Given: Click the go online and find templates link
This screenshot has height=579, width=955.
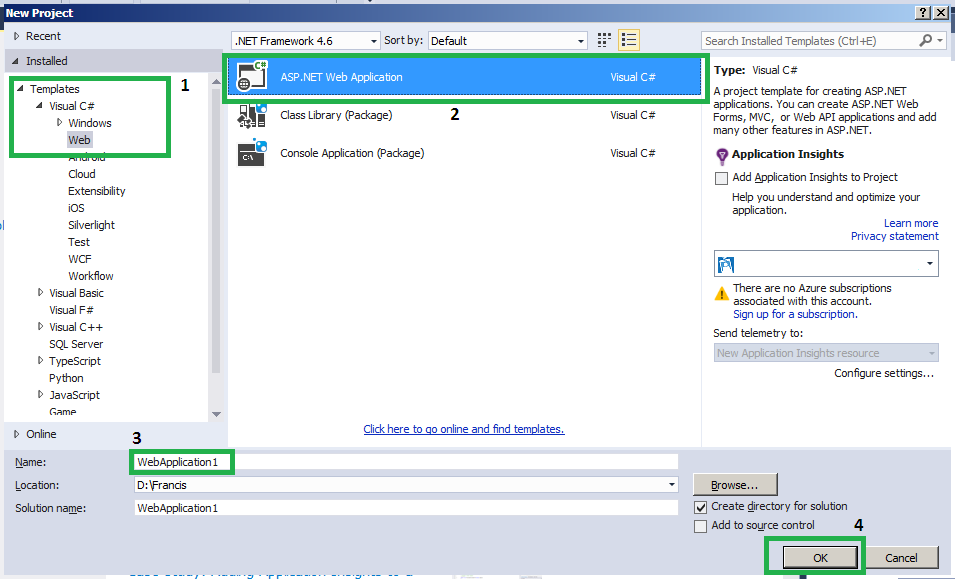Looking at the screenshot, I should 463,429.
